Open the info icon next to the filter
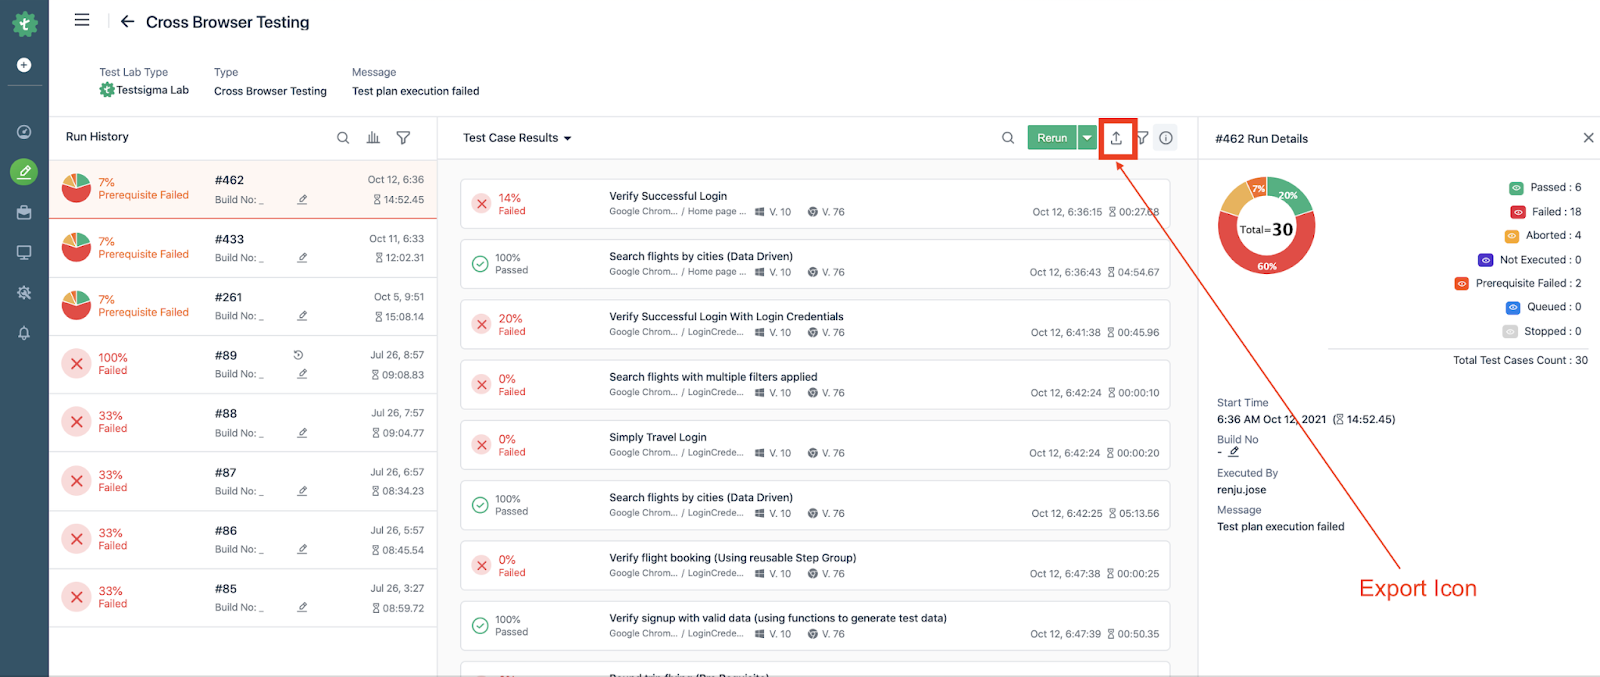The image size is (1600, 677). [1166, 138]
